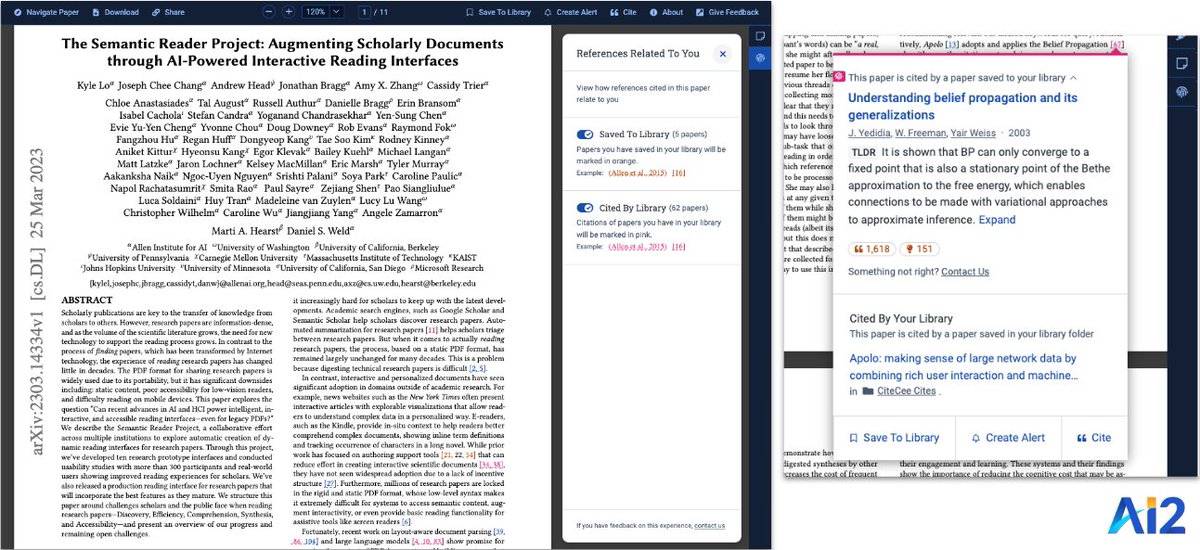Open the Apolo large network data paper link
1200x550 pixels.
962,367
